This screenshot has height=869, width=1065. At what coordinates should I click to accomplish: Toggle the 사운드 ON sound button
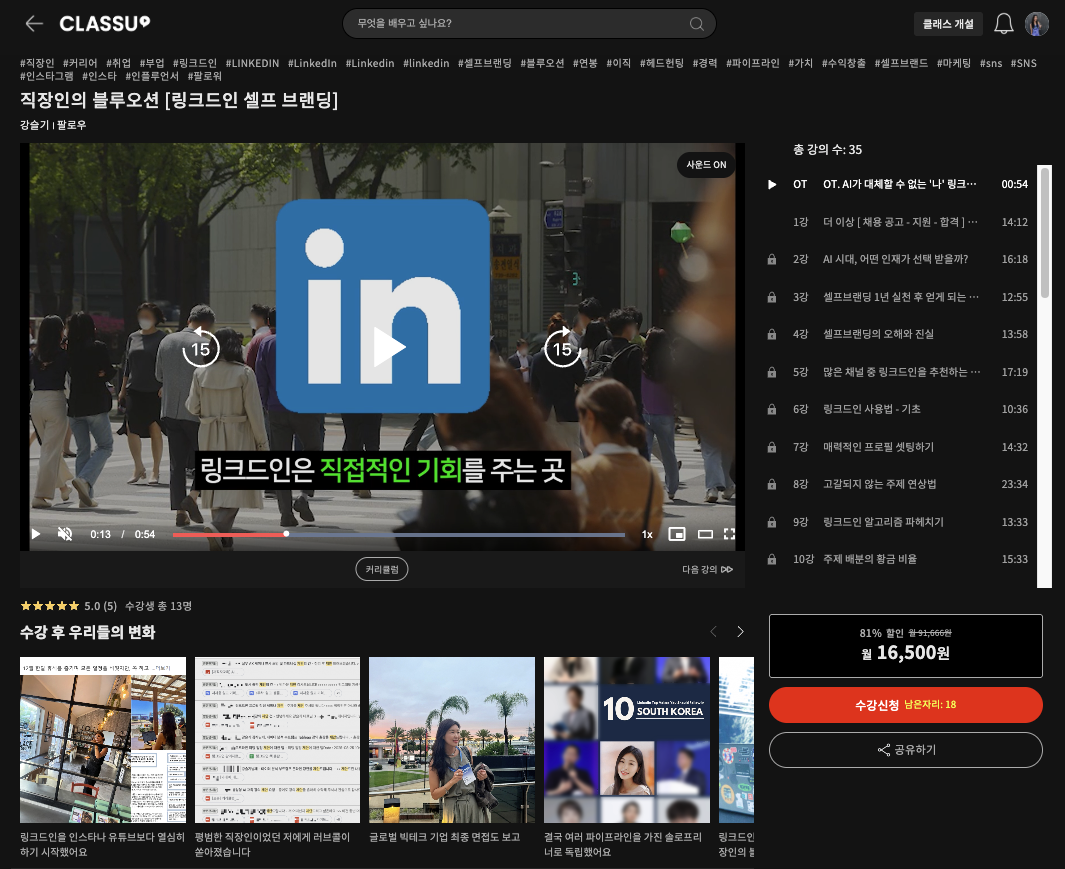coord(706,164)
